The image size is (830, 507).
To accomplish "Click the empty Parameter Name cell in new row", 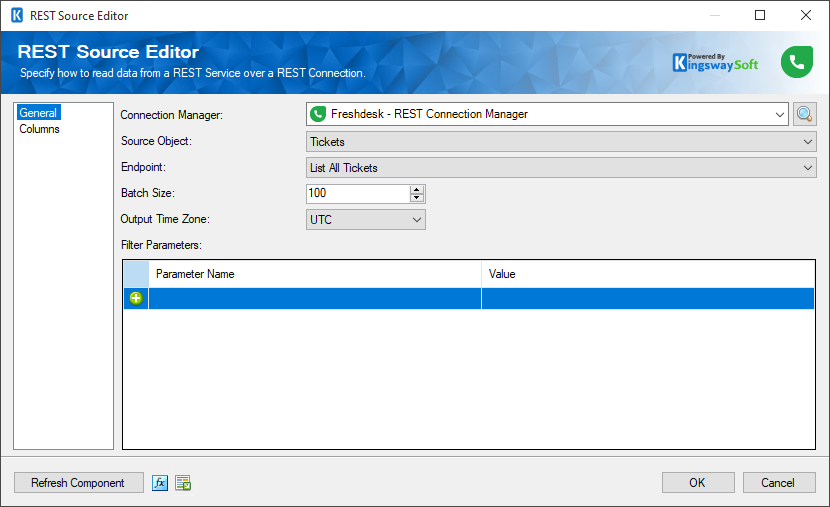I will (x=315, y=298).
